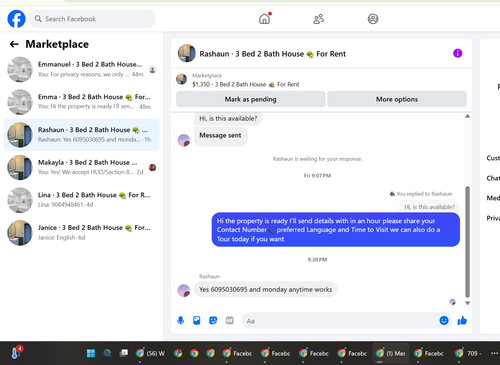Show more taskbar items via ellipsis
The image size is (500, 365).
tap(495, 353)
